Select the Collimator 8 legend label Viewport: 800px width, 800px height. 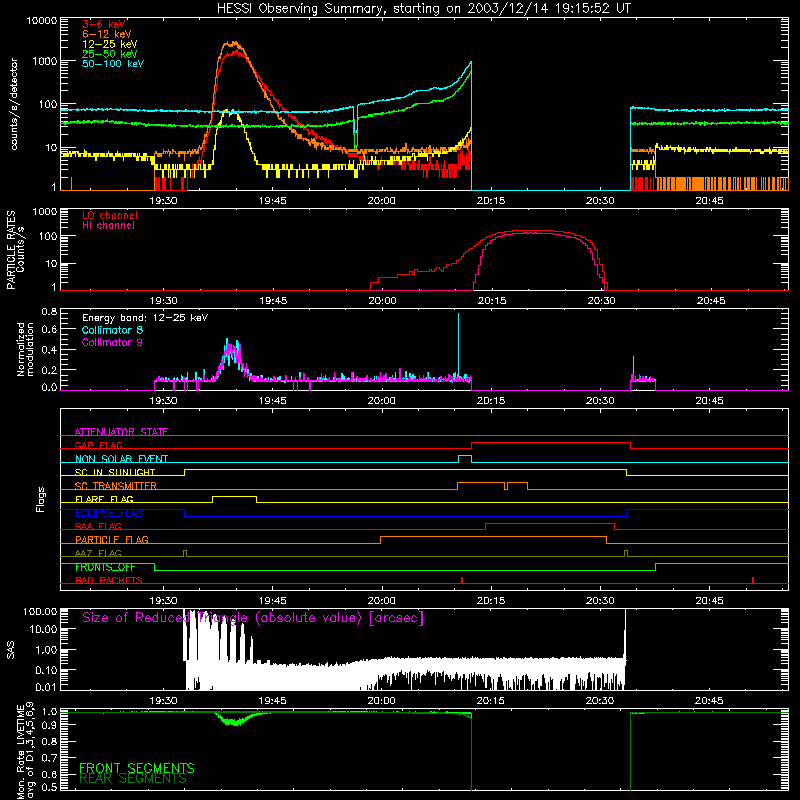[112, 330]
